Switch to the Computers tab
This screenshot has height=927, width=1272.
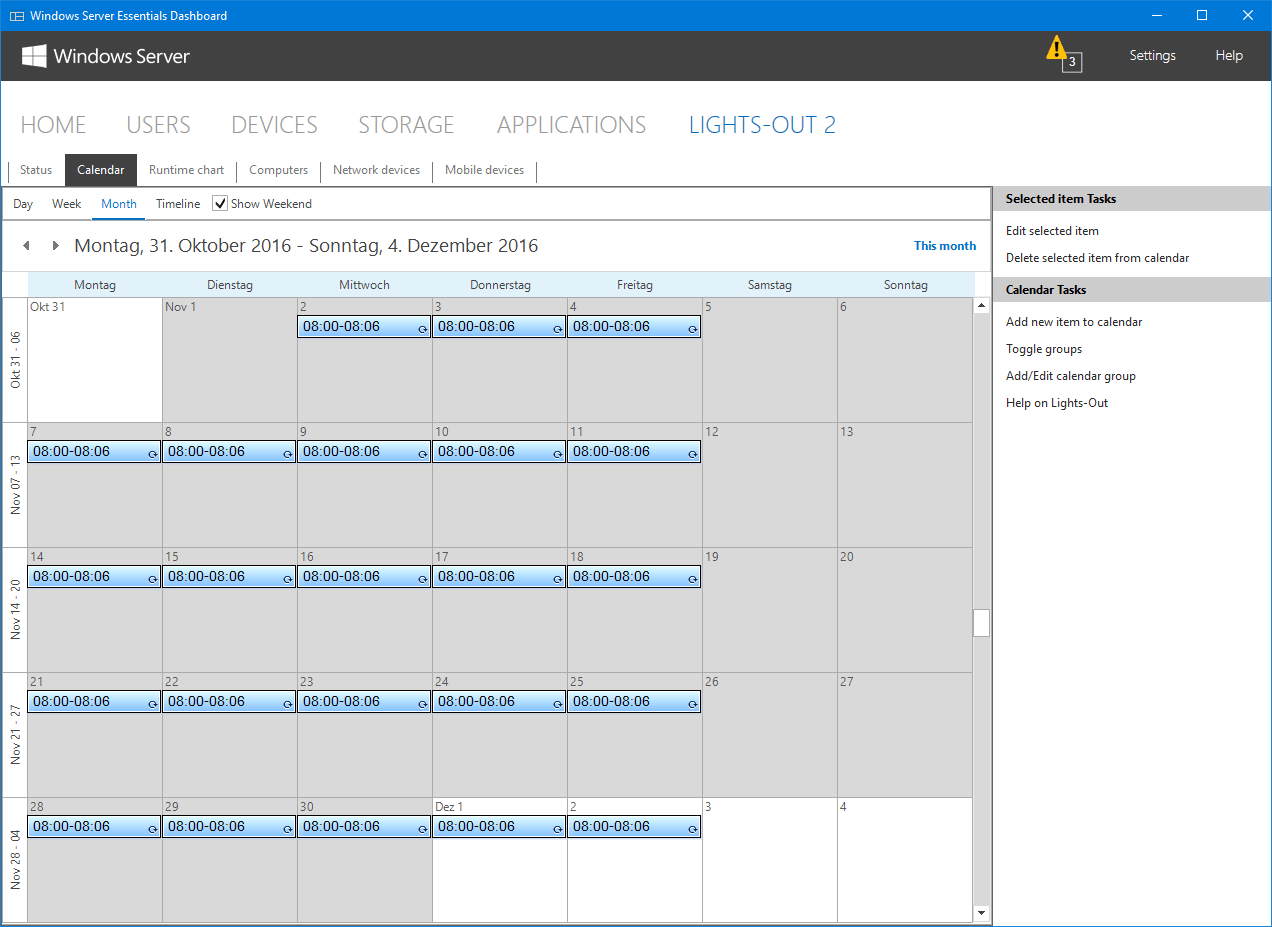278,170
